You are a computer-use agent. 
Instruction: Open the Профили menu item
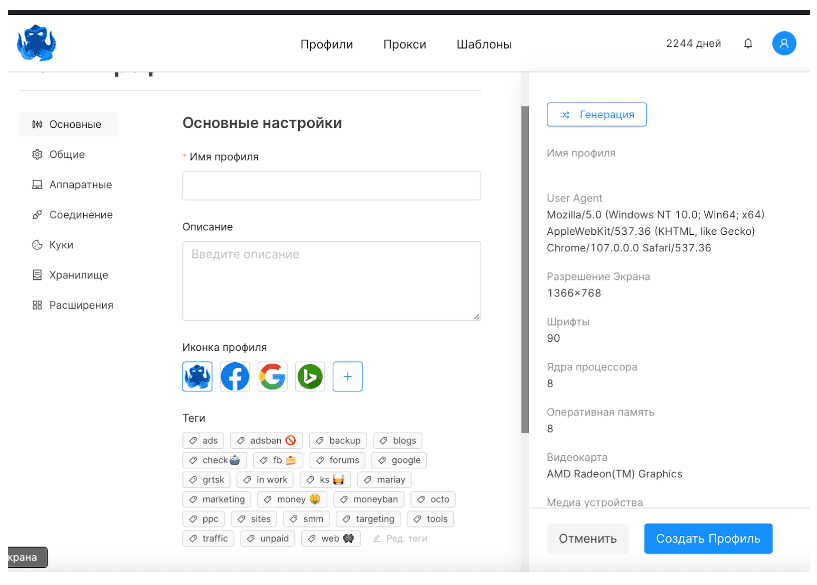tap(326, 44)
